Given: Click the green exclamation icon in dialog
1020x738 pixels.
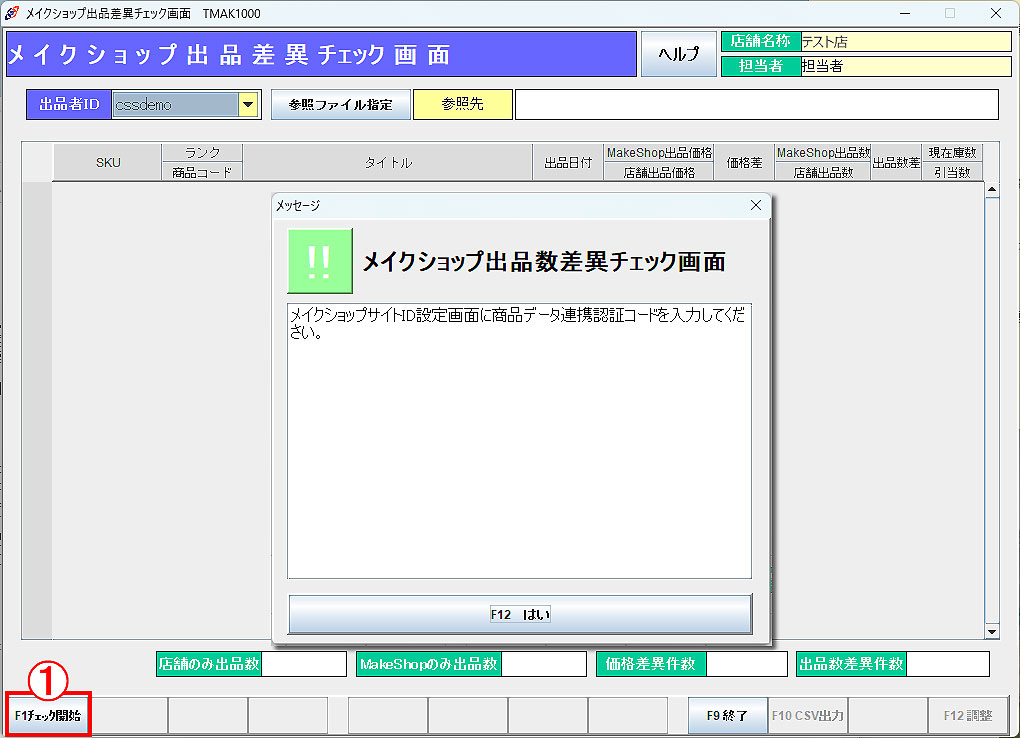Looking at the screenshot, I should coord(320,261).
